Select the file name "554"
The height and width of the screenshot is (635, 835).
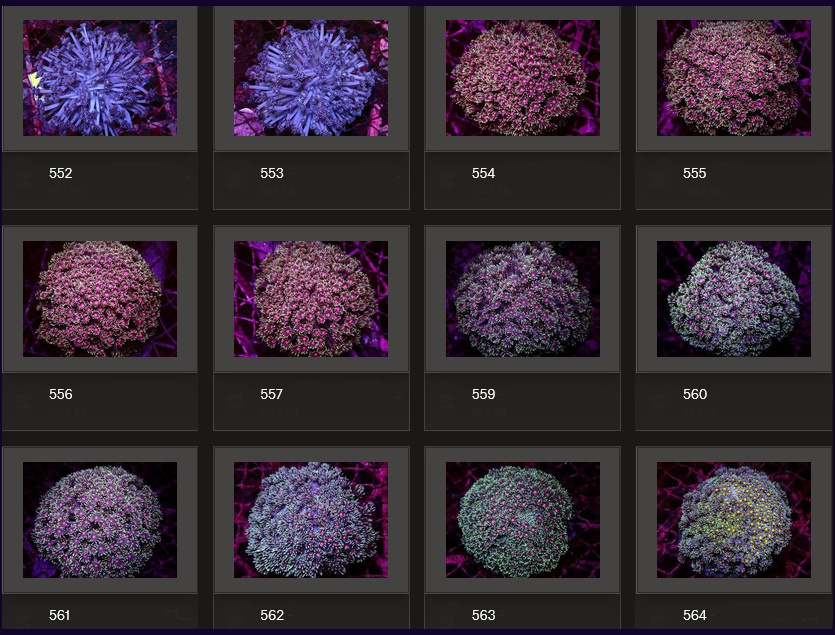(x=483, y=173)
